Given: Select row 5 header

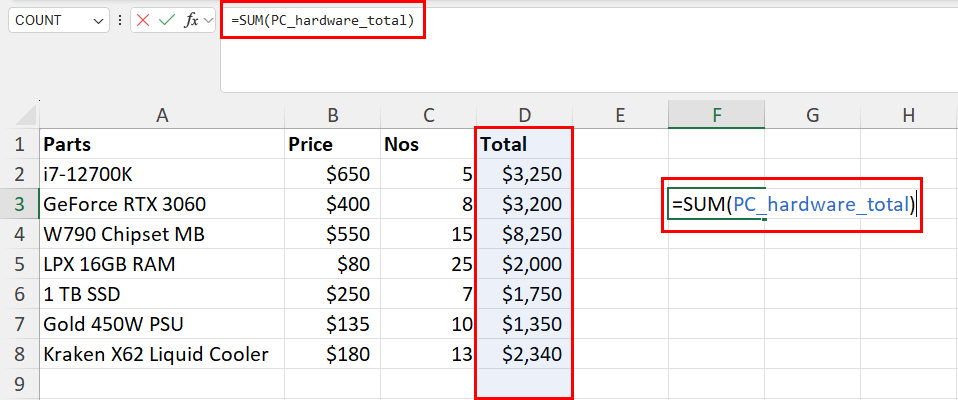Looking at the screenshot, I should coord(20,264).
